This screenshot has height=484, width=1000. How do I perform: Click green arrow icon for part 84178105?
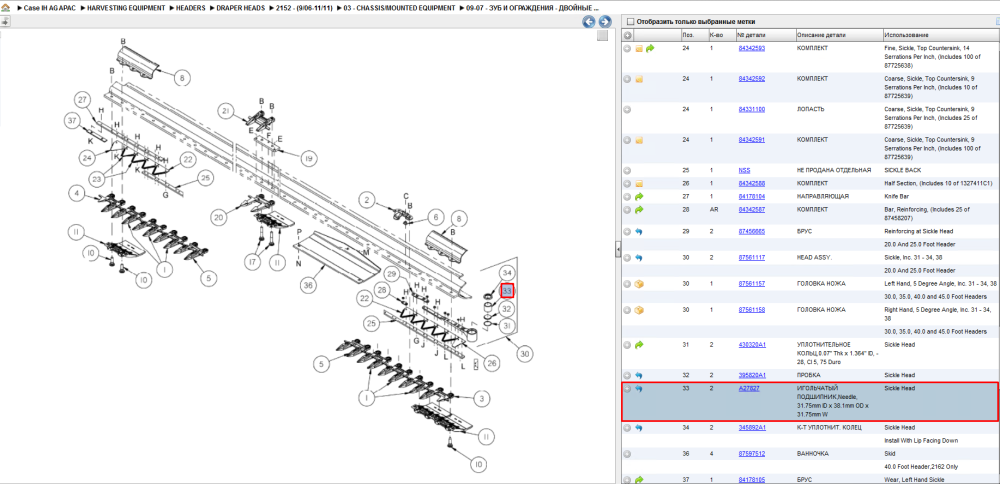pos(639,480)
